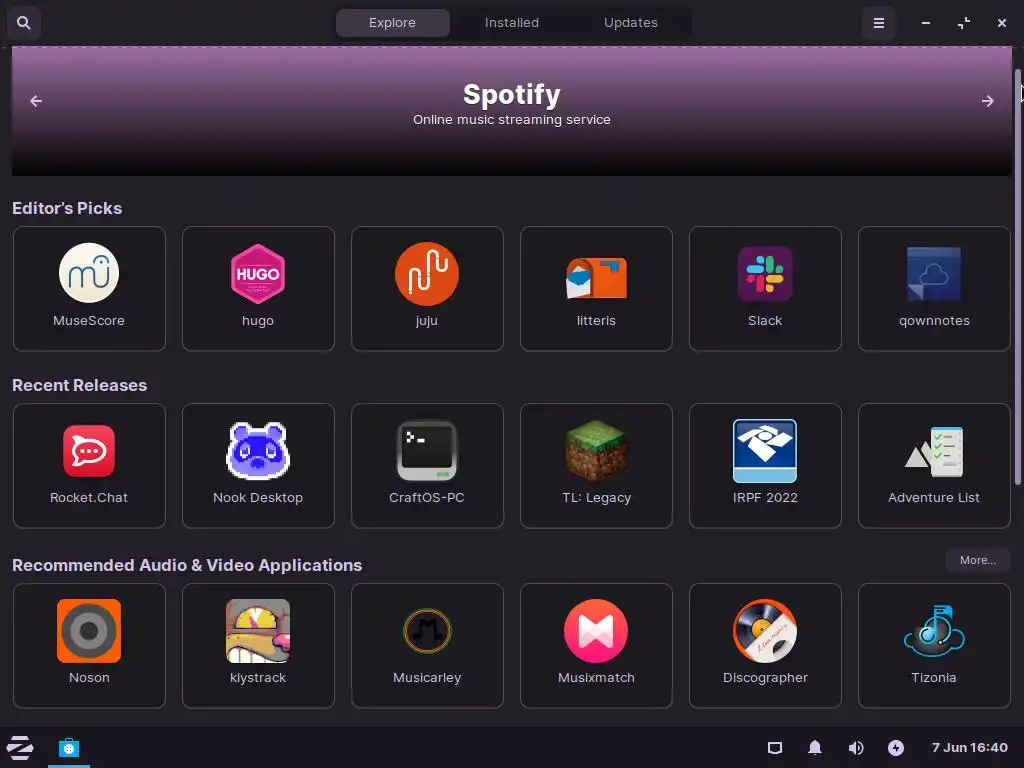
Task: Open the IRPF 2022 app icon
Action: 765,451
